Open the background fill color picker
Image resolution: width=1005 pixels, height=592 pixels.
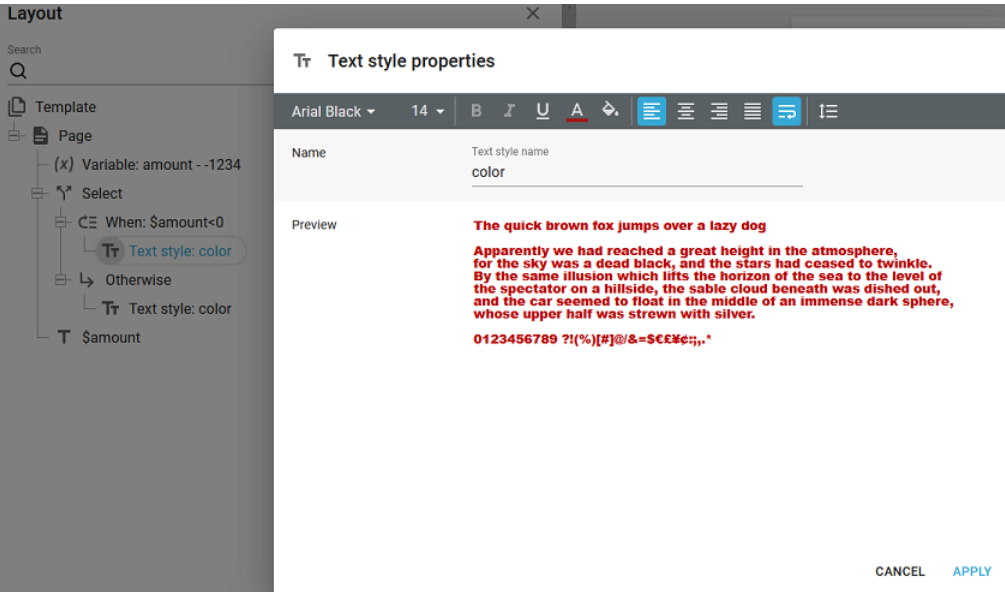tap(610, 110)
